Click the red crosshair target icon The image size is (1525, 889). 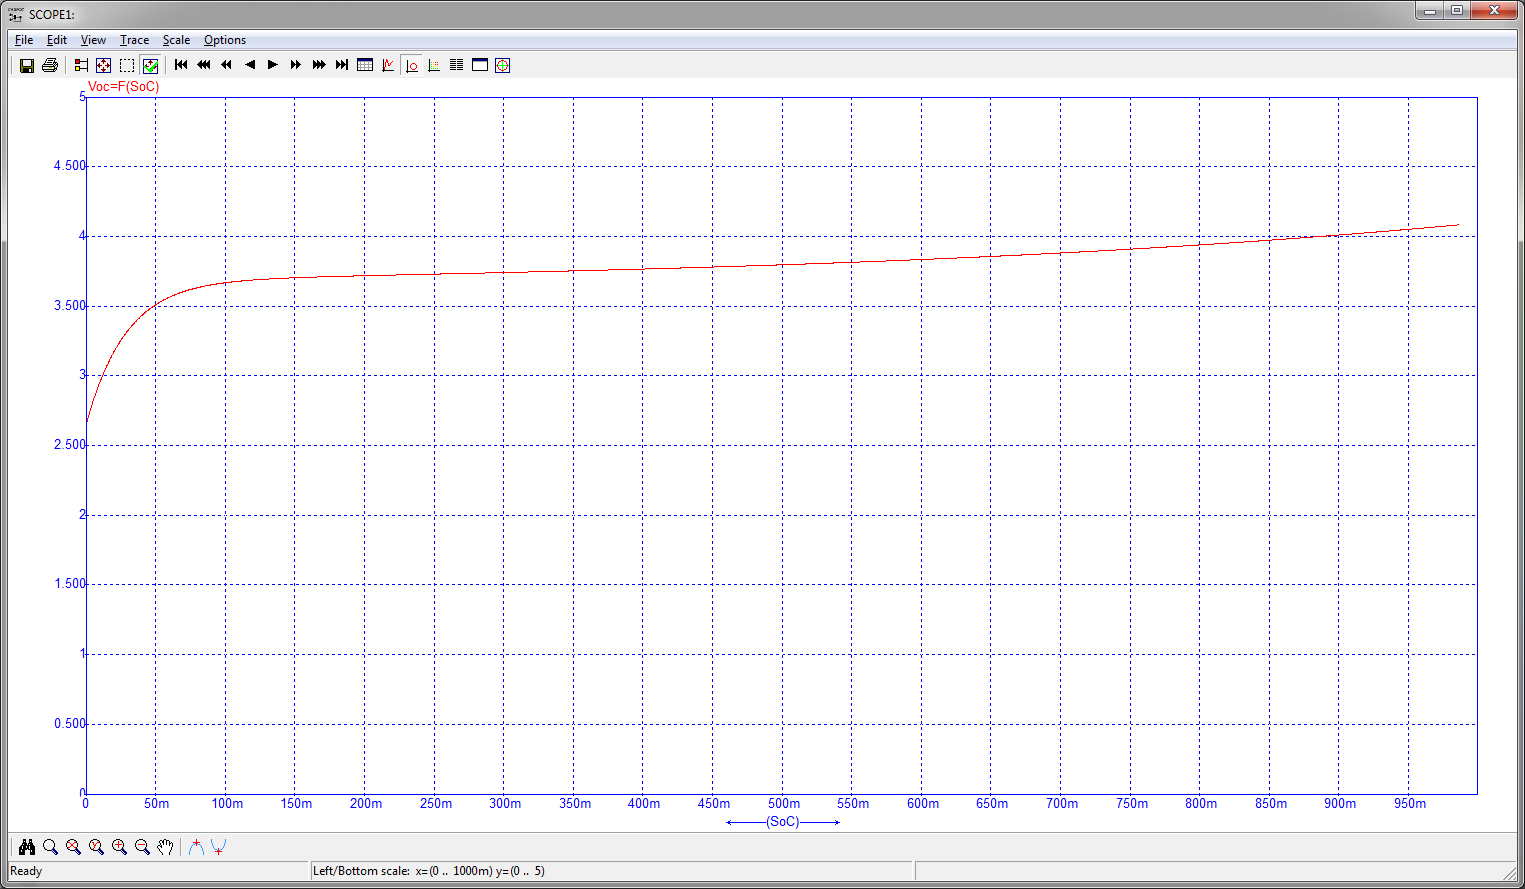503,65
